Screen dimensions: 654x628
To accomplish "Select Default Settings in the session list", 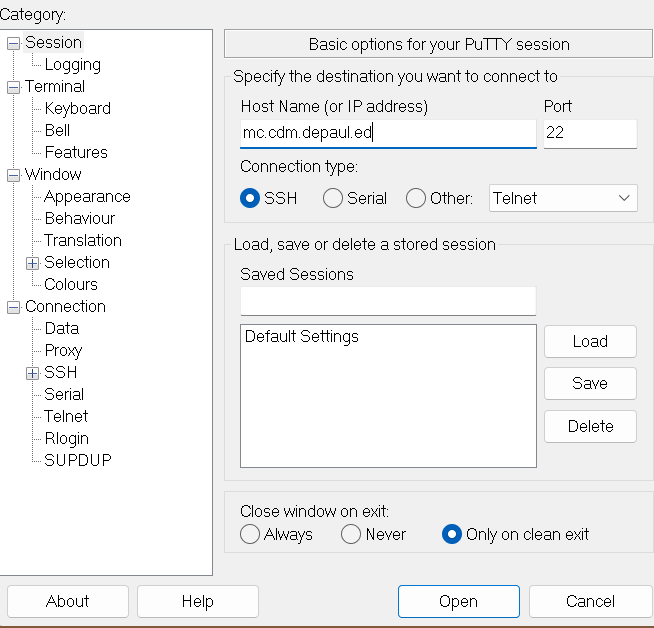I will tap(302, 337).
